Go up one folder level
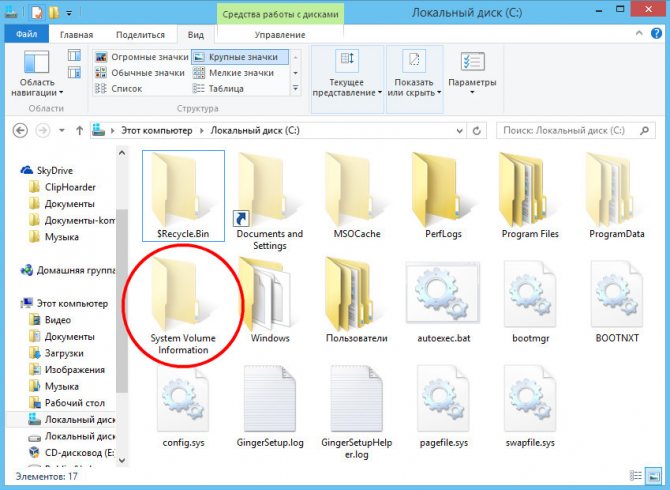This screenshot has width=670, height=490. coord(79,130)
